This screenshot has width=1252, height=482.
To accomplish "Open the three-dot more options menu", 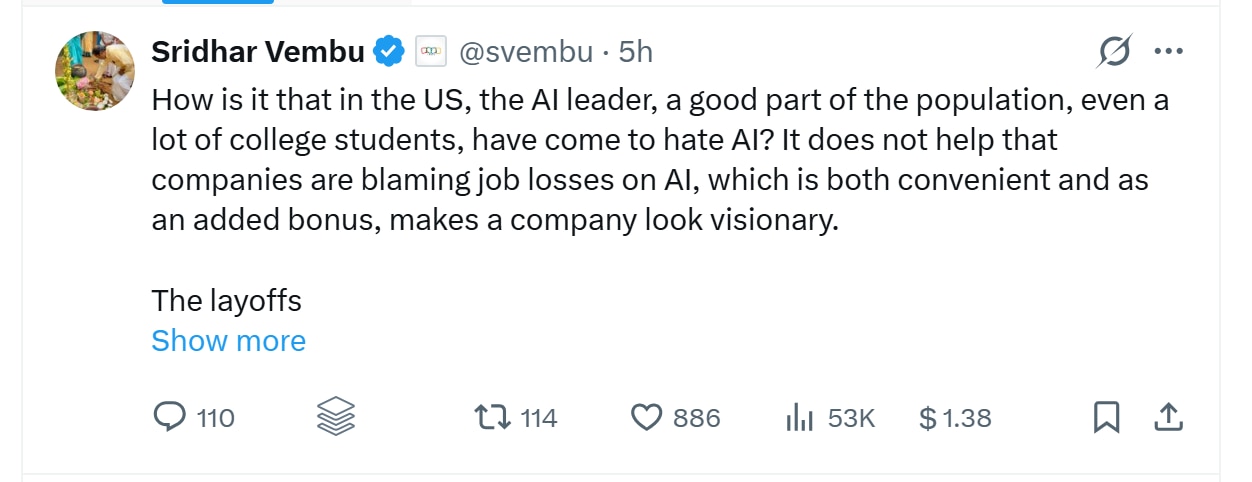I will coord(1168,52).
